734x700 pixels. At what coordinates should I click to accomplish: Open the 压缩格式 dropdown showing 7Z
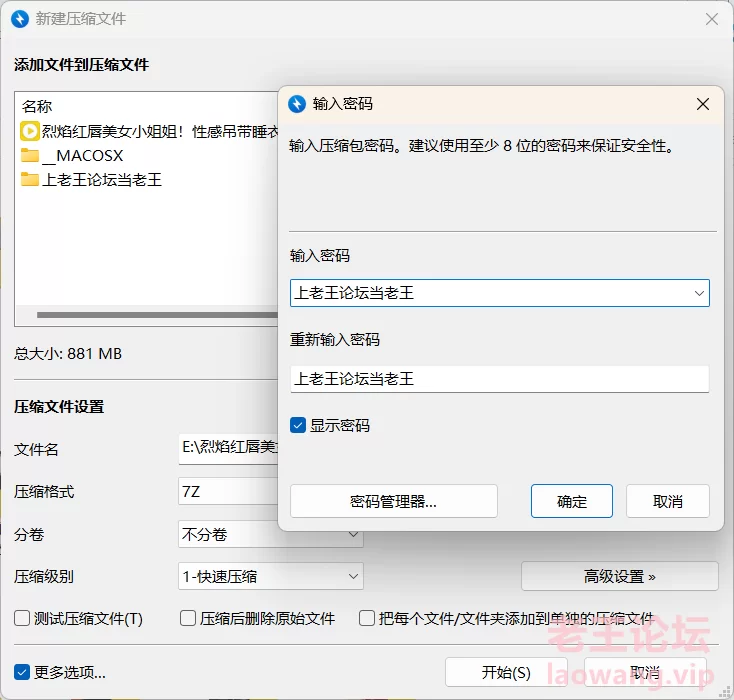point(228,492)
